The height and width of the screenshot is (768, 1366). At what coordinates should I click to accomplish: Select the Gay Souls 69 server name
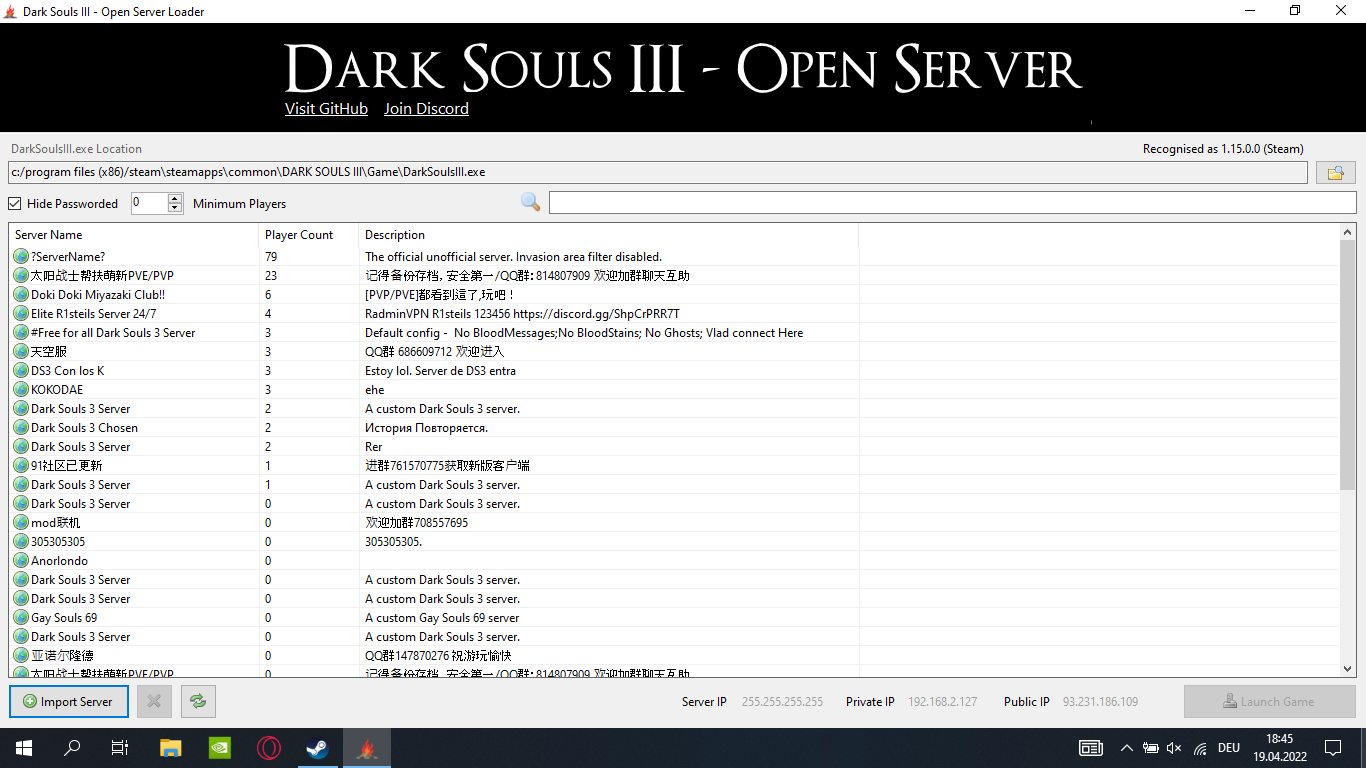pos(64,618)
